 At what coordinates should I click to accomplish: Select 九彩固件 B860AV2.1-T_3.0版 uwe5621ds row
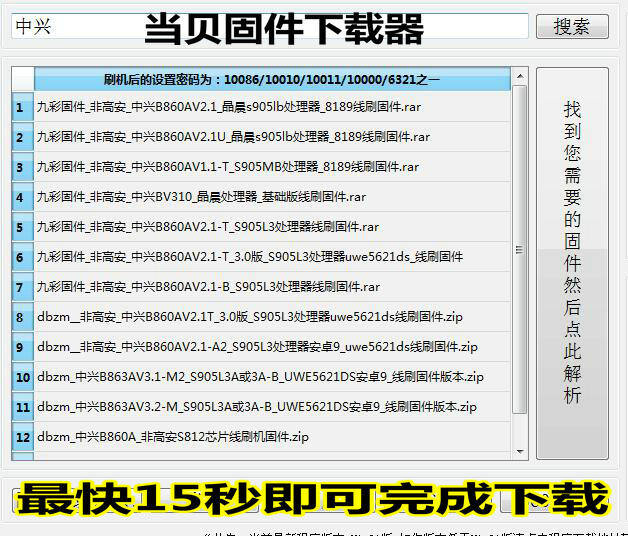click(x=272, y=257)
